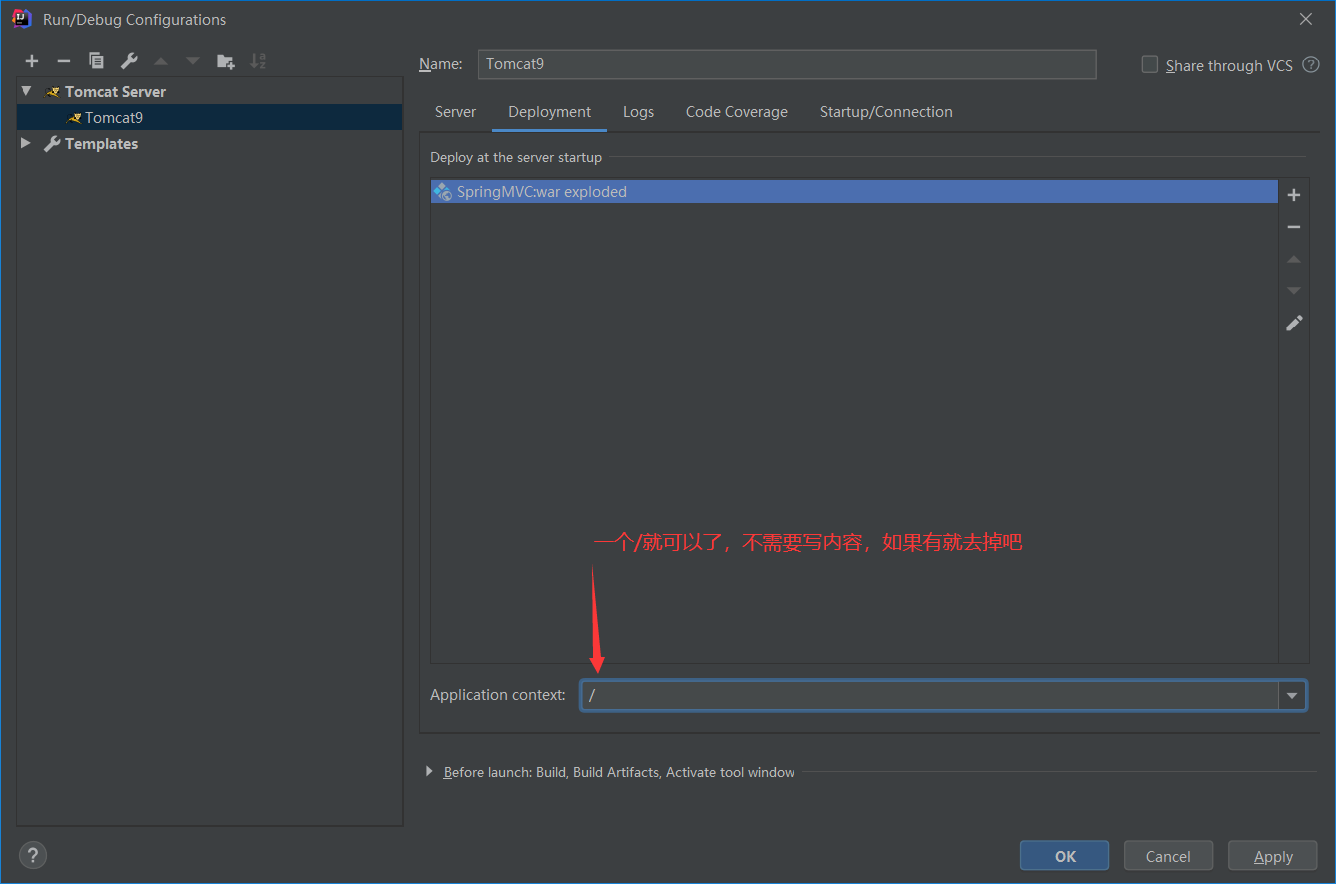Screen dimensions: 1336x884
Task: Open edit defaults wrench icon in toolbar
Action: (x=129, y=61)
